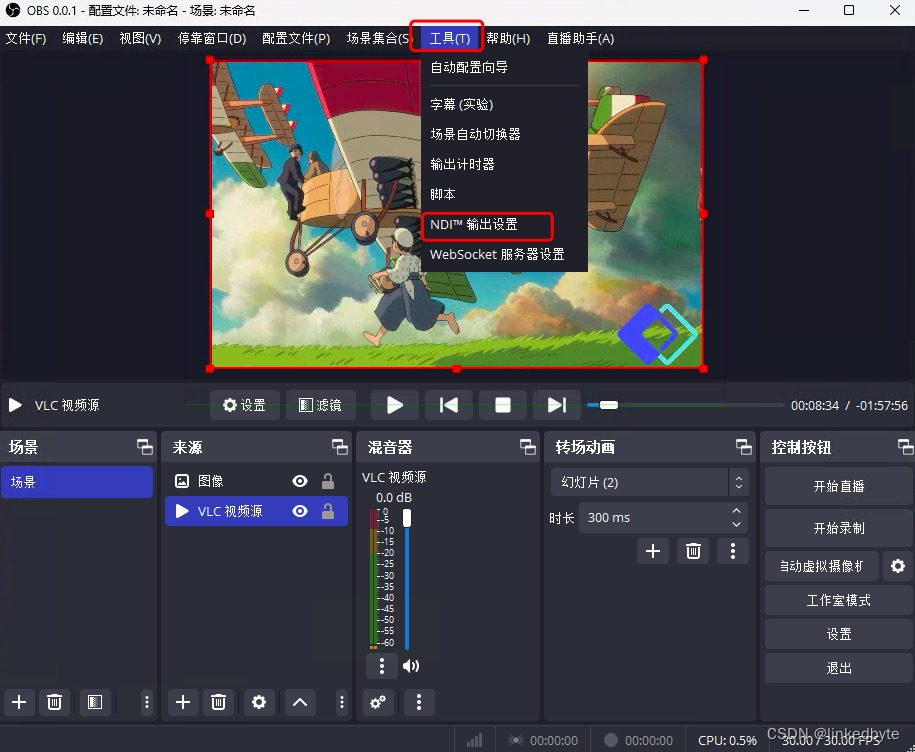The height and width of the screenshot is (752, 915).
Task: Decrease transition 时长 value
Action: click(x=736, y=524)
